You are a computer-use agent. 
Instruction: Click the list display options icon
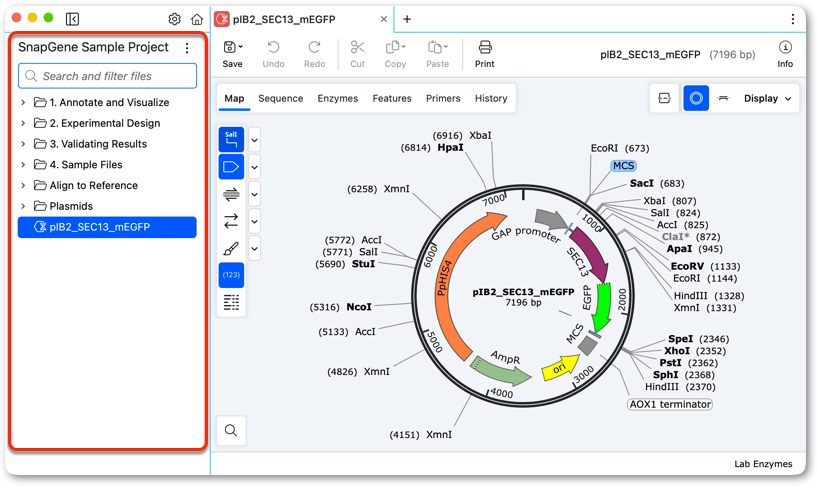(231, 302)
